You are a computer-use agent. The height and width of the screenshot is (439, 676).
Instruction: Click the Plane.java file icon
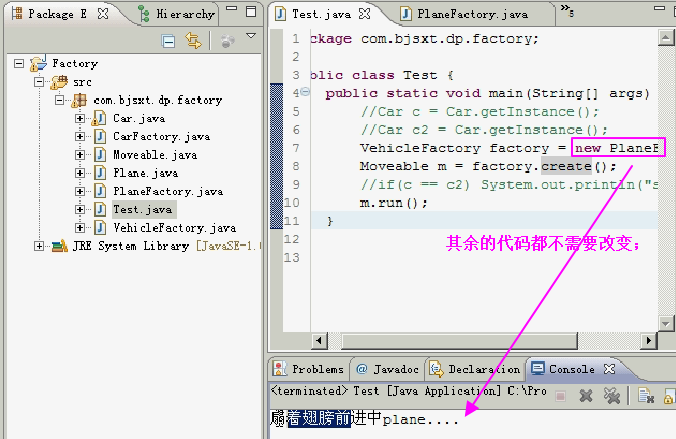click(100, 173)
